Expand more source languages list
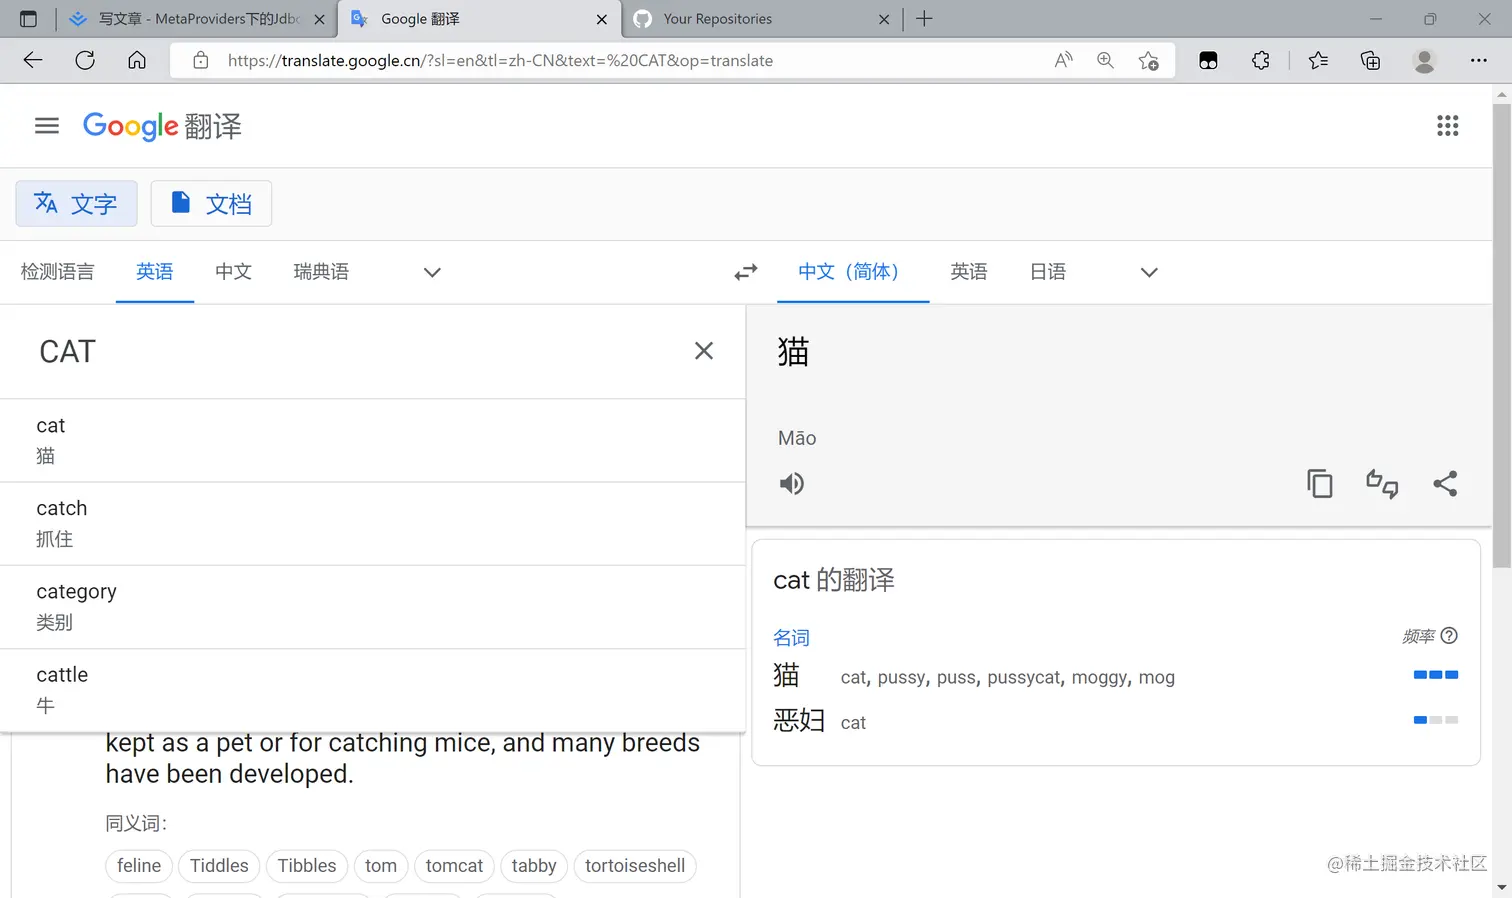Viewport: 1512px width, 898px height. tap(432, 272)
